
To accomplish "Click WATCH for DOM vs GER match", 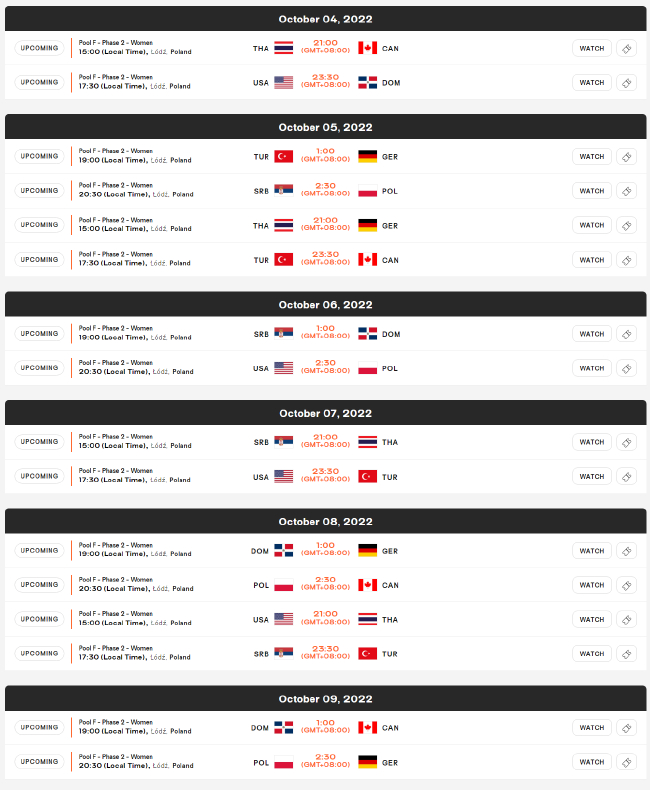I will (592, 551).
